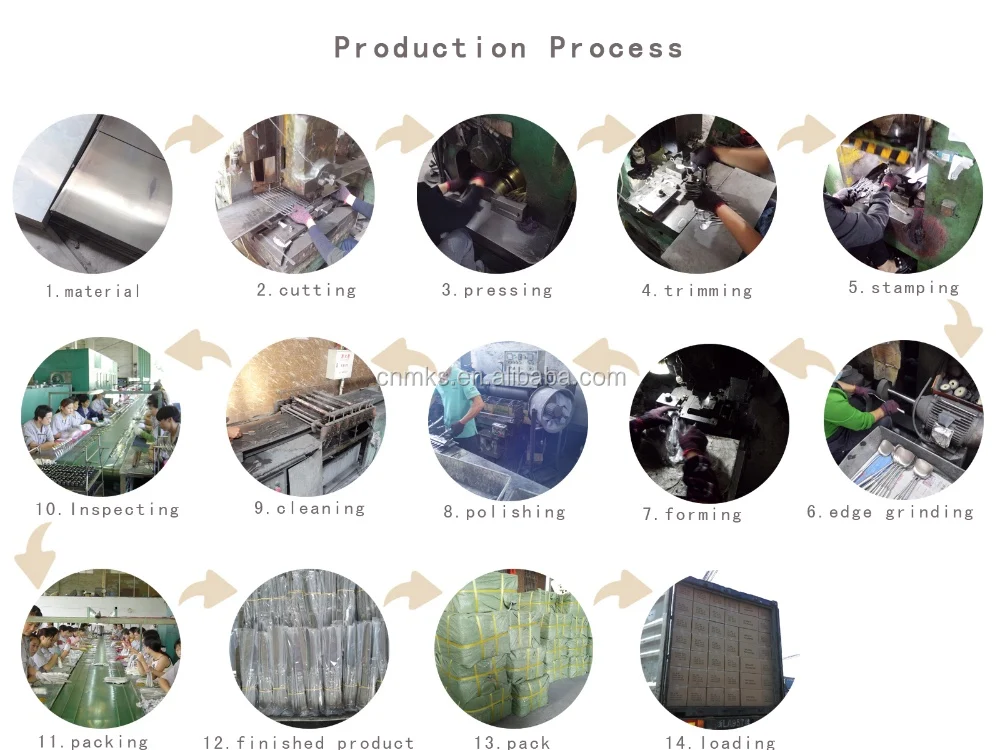Viewport: 1000px width, 750px height.
Task: Select the finished product image
Action: (309, 649)
